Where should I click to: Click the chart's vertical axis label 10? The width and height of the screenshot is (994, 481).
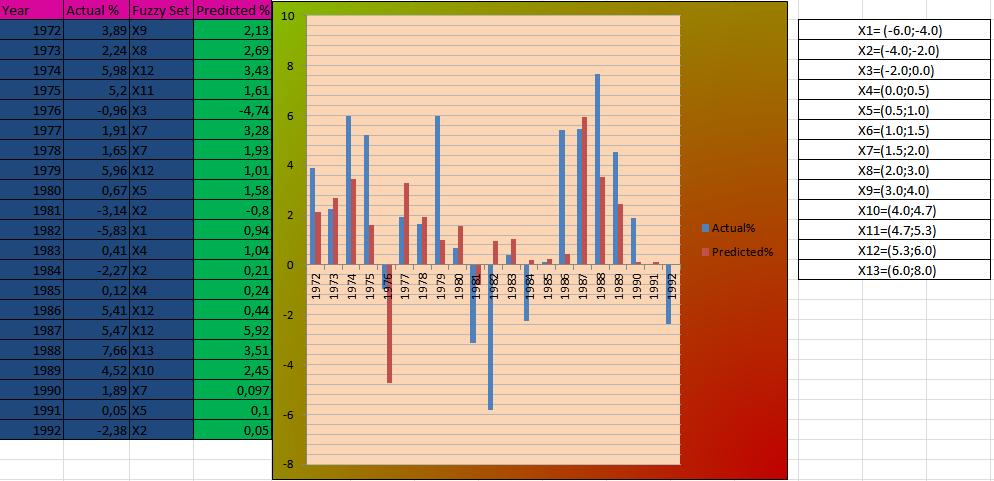tap(288, 17)
